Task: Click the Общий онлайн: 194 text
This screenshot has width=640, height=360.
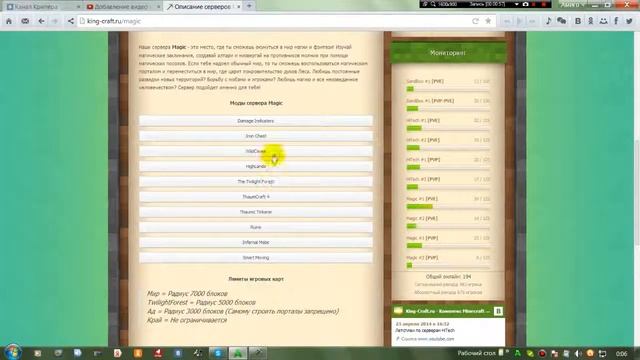Action: click(448, 276)
